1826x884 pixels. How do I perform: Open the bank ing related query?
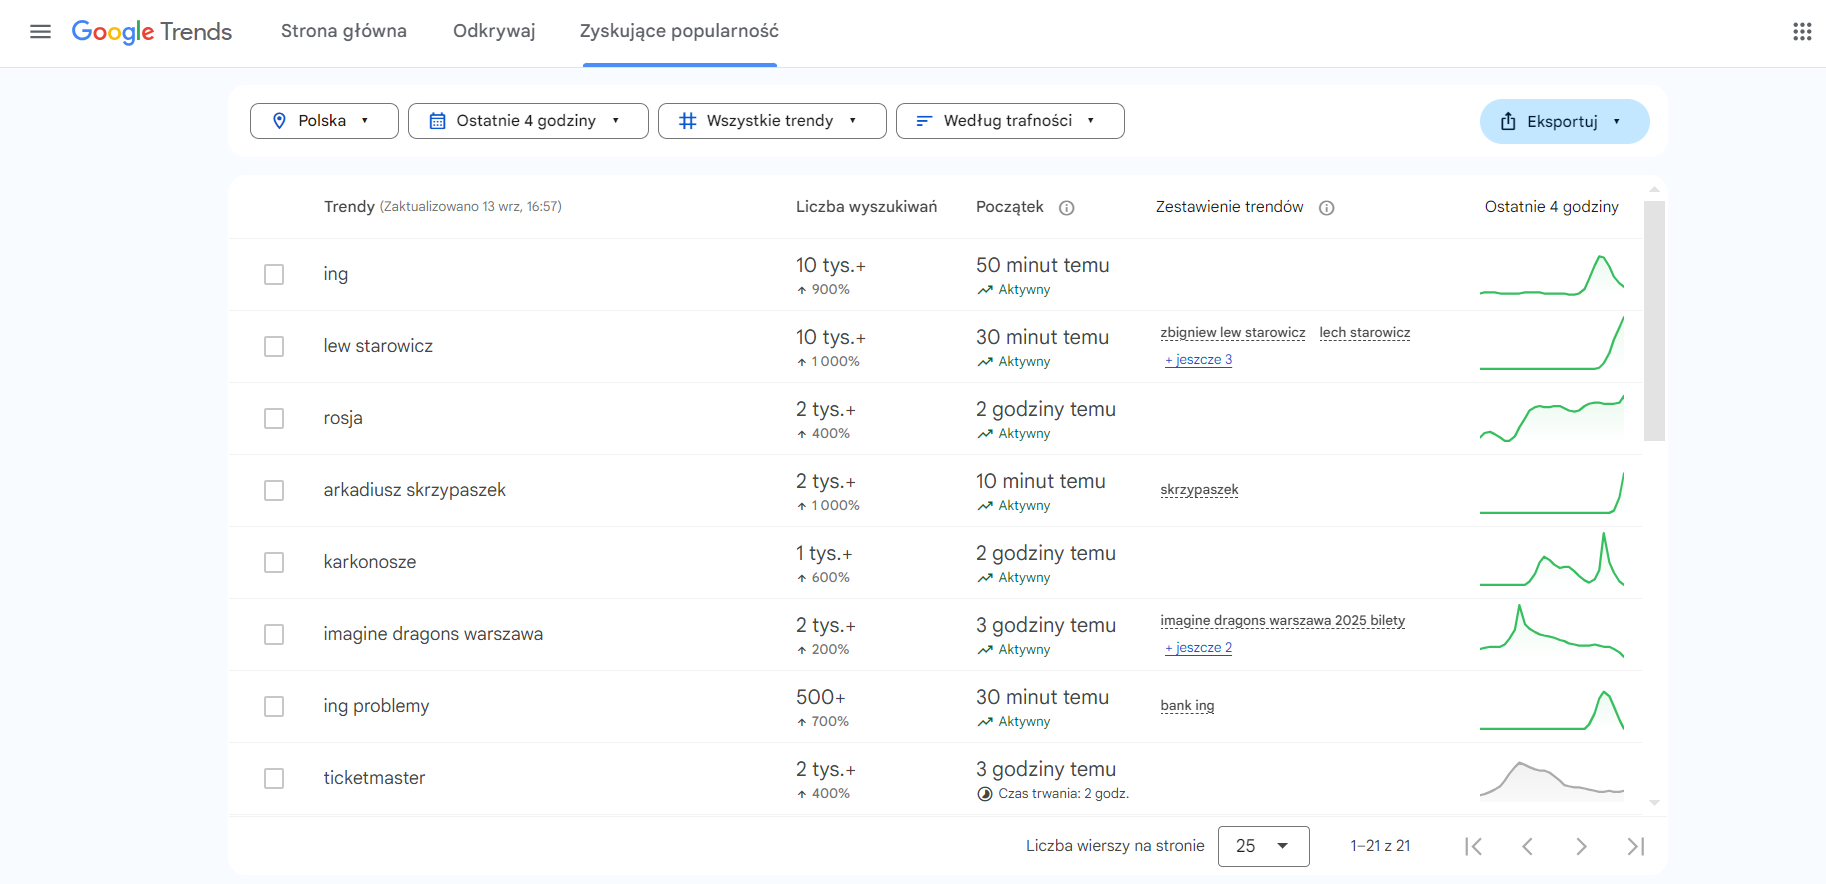(x=1187, y=706)
